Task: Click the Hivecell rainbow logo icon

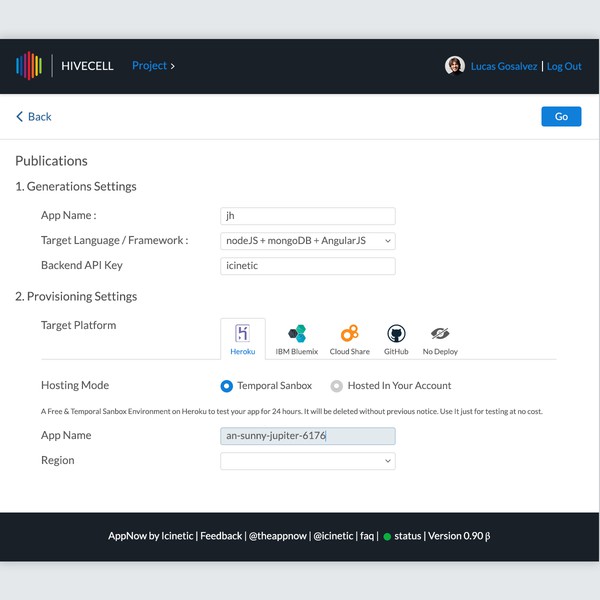Action: [x=29, y=66]
